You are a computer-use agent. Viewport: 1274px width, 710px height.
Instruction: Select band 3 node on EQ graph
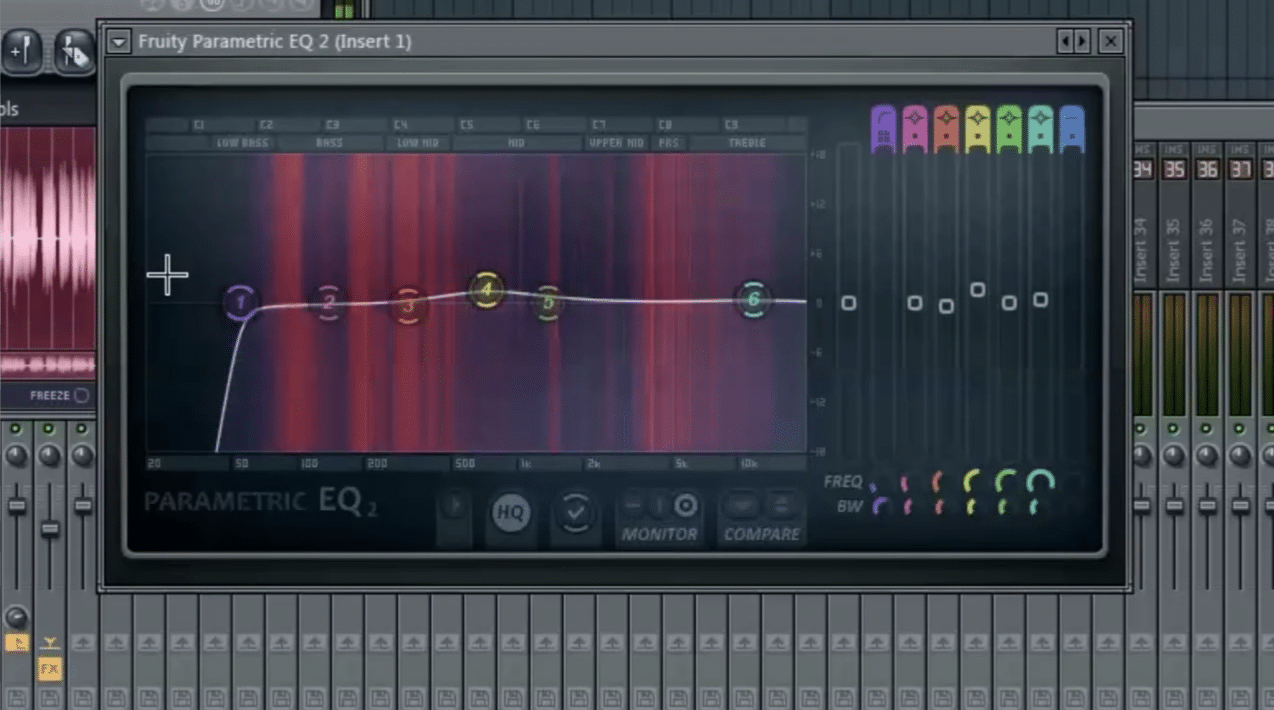[x=407, y=305]
